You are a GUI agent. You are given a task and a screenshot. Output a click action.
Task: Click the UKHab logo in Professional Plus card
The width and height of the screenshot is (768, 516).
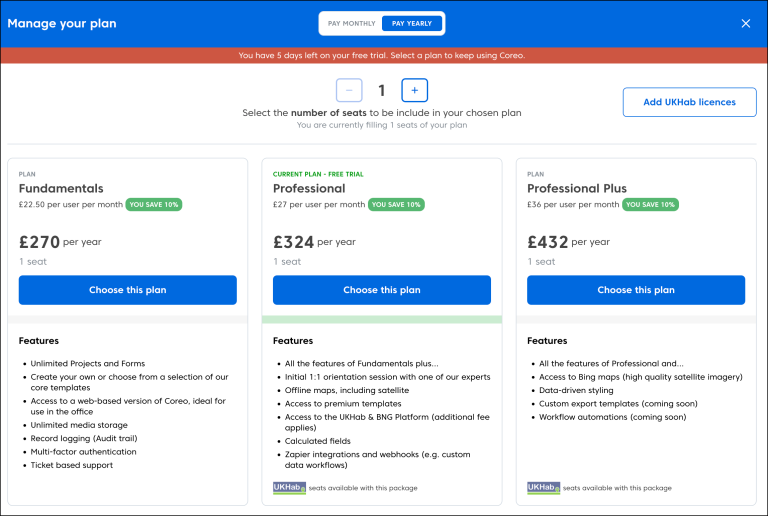click(544, 488)
